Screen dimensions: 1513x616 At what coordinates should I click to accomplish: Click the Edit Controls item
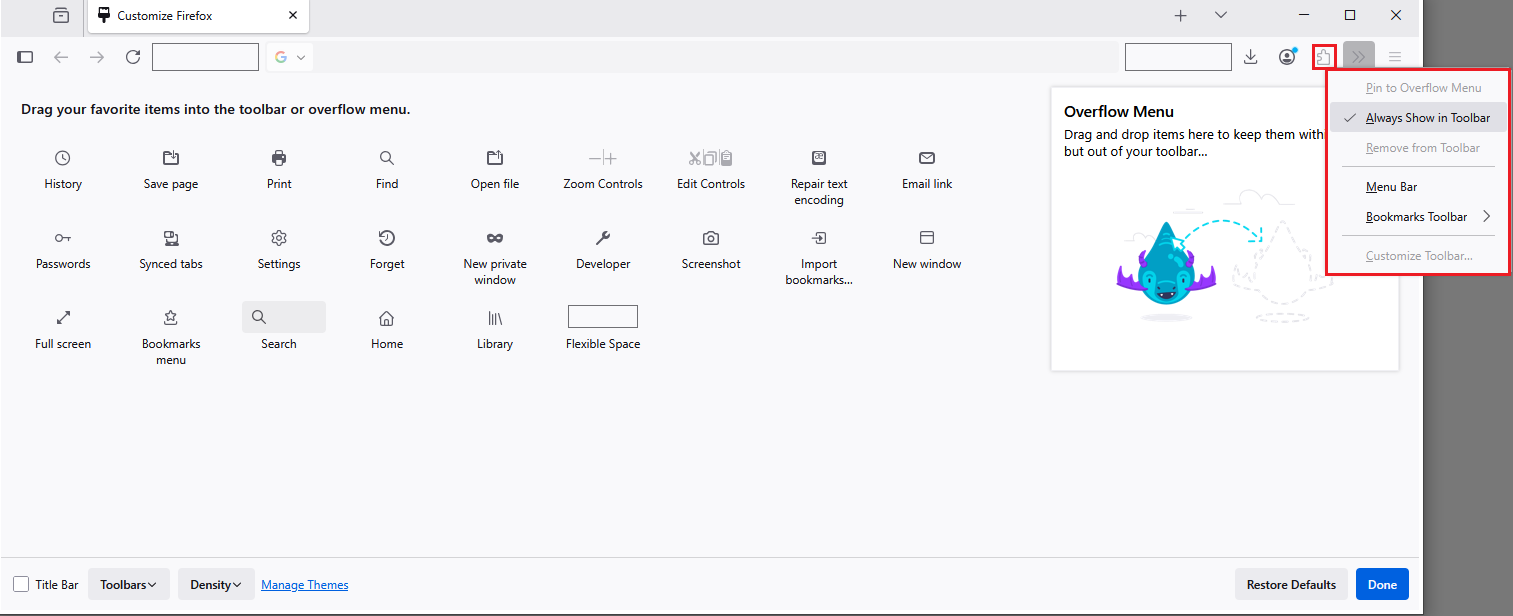pyautogui.click(x=711, y=170)
